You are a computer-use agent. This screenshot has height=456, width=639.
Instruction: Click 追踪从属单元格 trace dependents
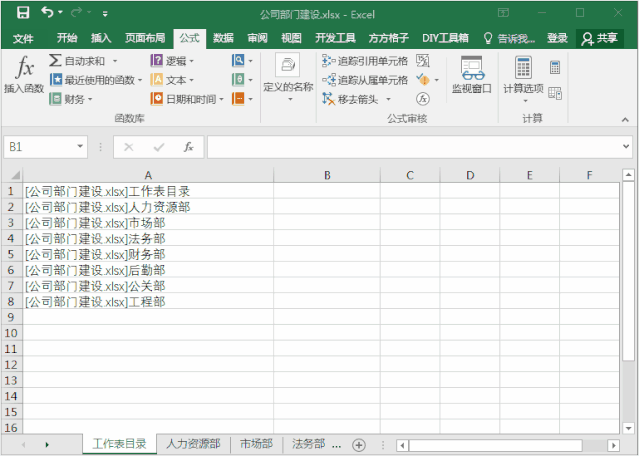pos(365,80)
